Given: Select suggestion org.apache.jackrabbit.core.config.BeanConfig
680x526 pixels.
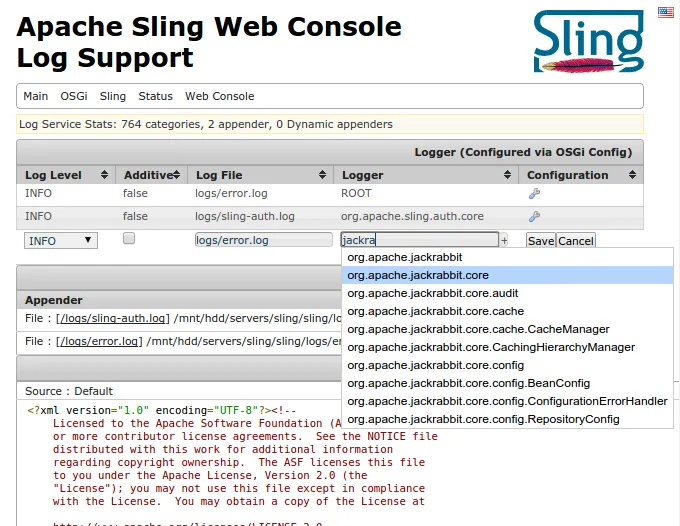Looking at the screenshot, I should (507, 383).
